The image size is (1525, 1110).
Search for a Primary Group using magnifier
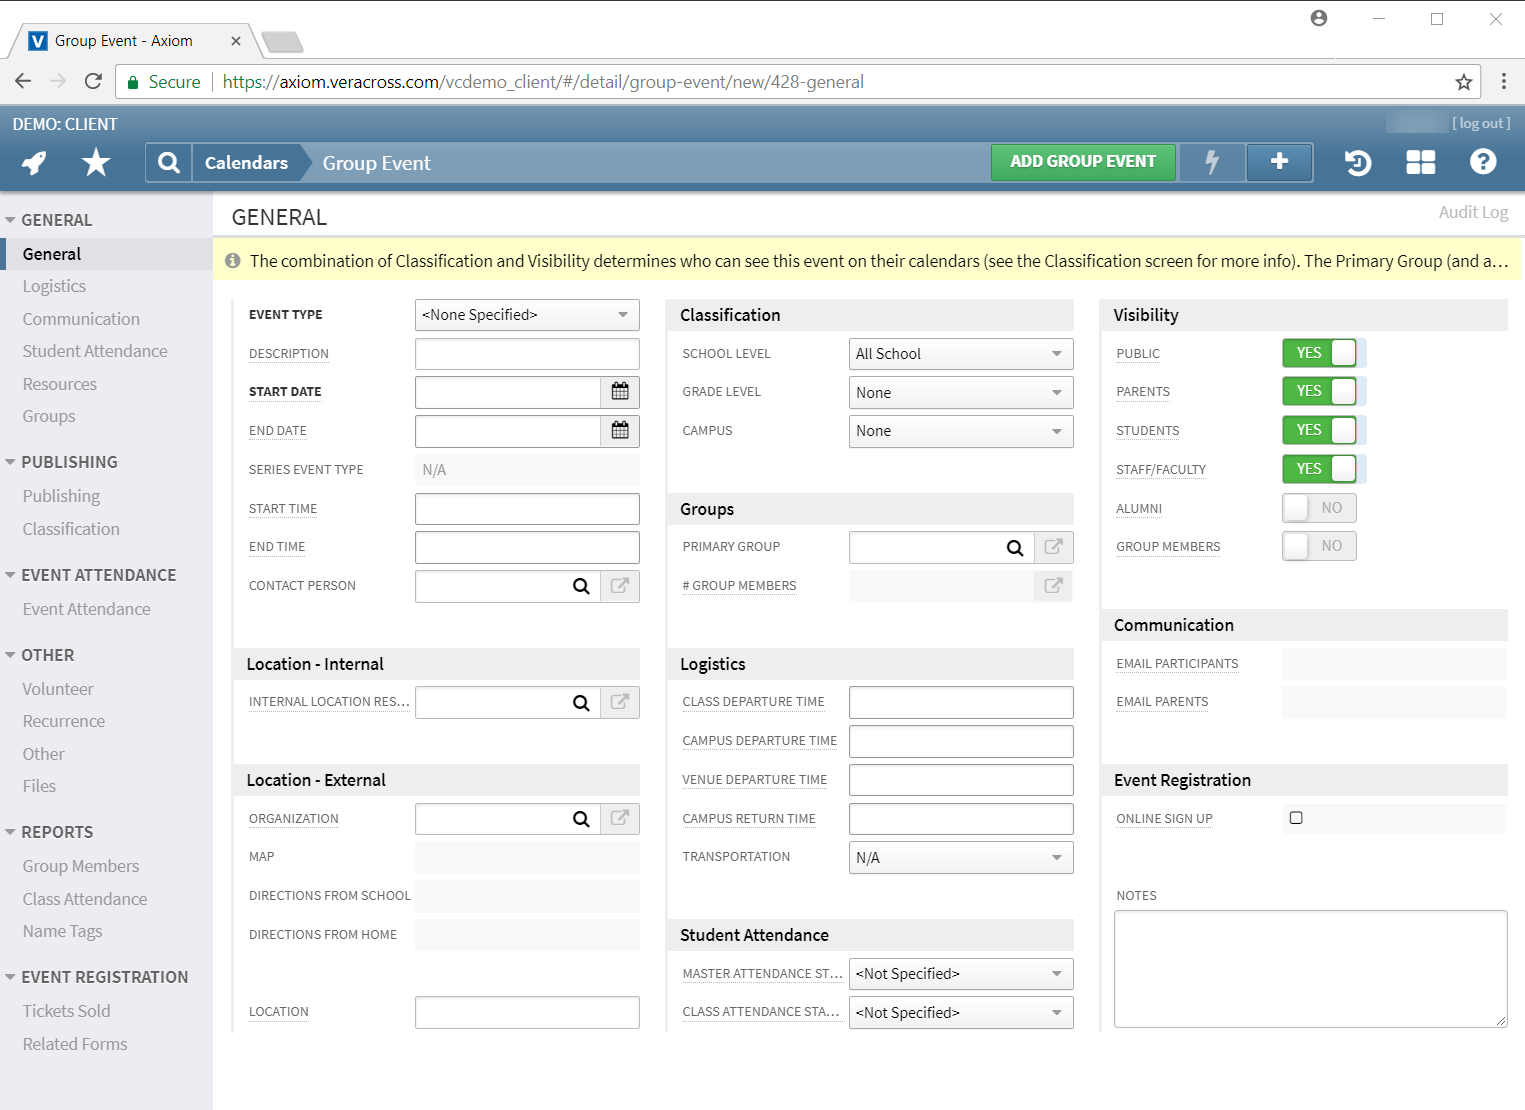click(x=1014, y=548)
